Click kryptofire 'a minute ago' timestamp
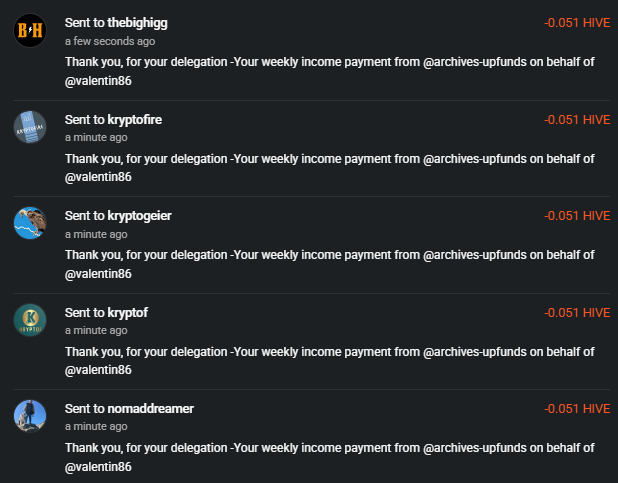 96,138
